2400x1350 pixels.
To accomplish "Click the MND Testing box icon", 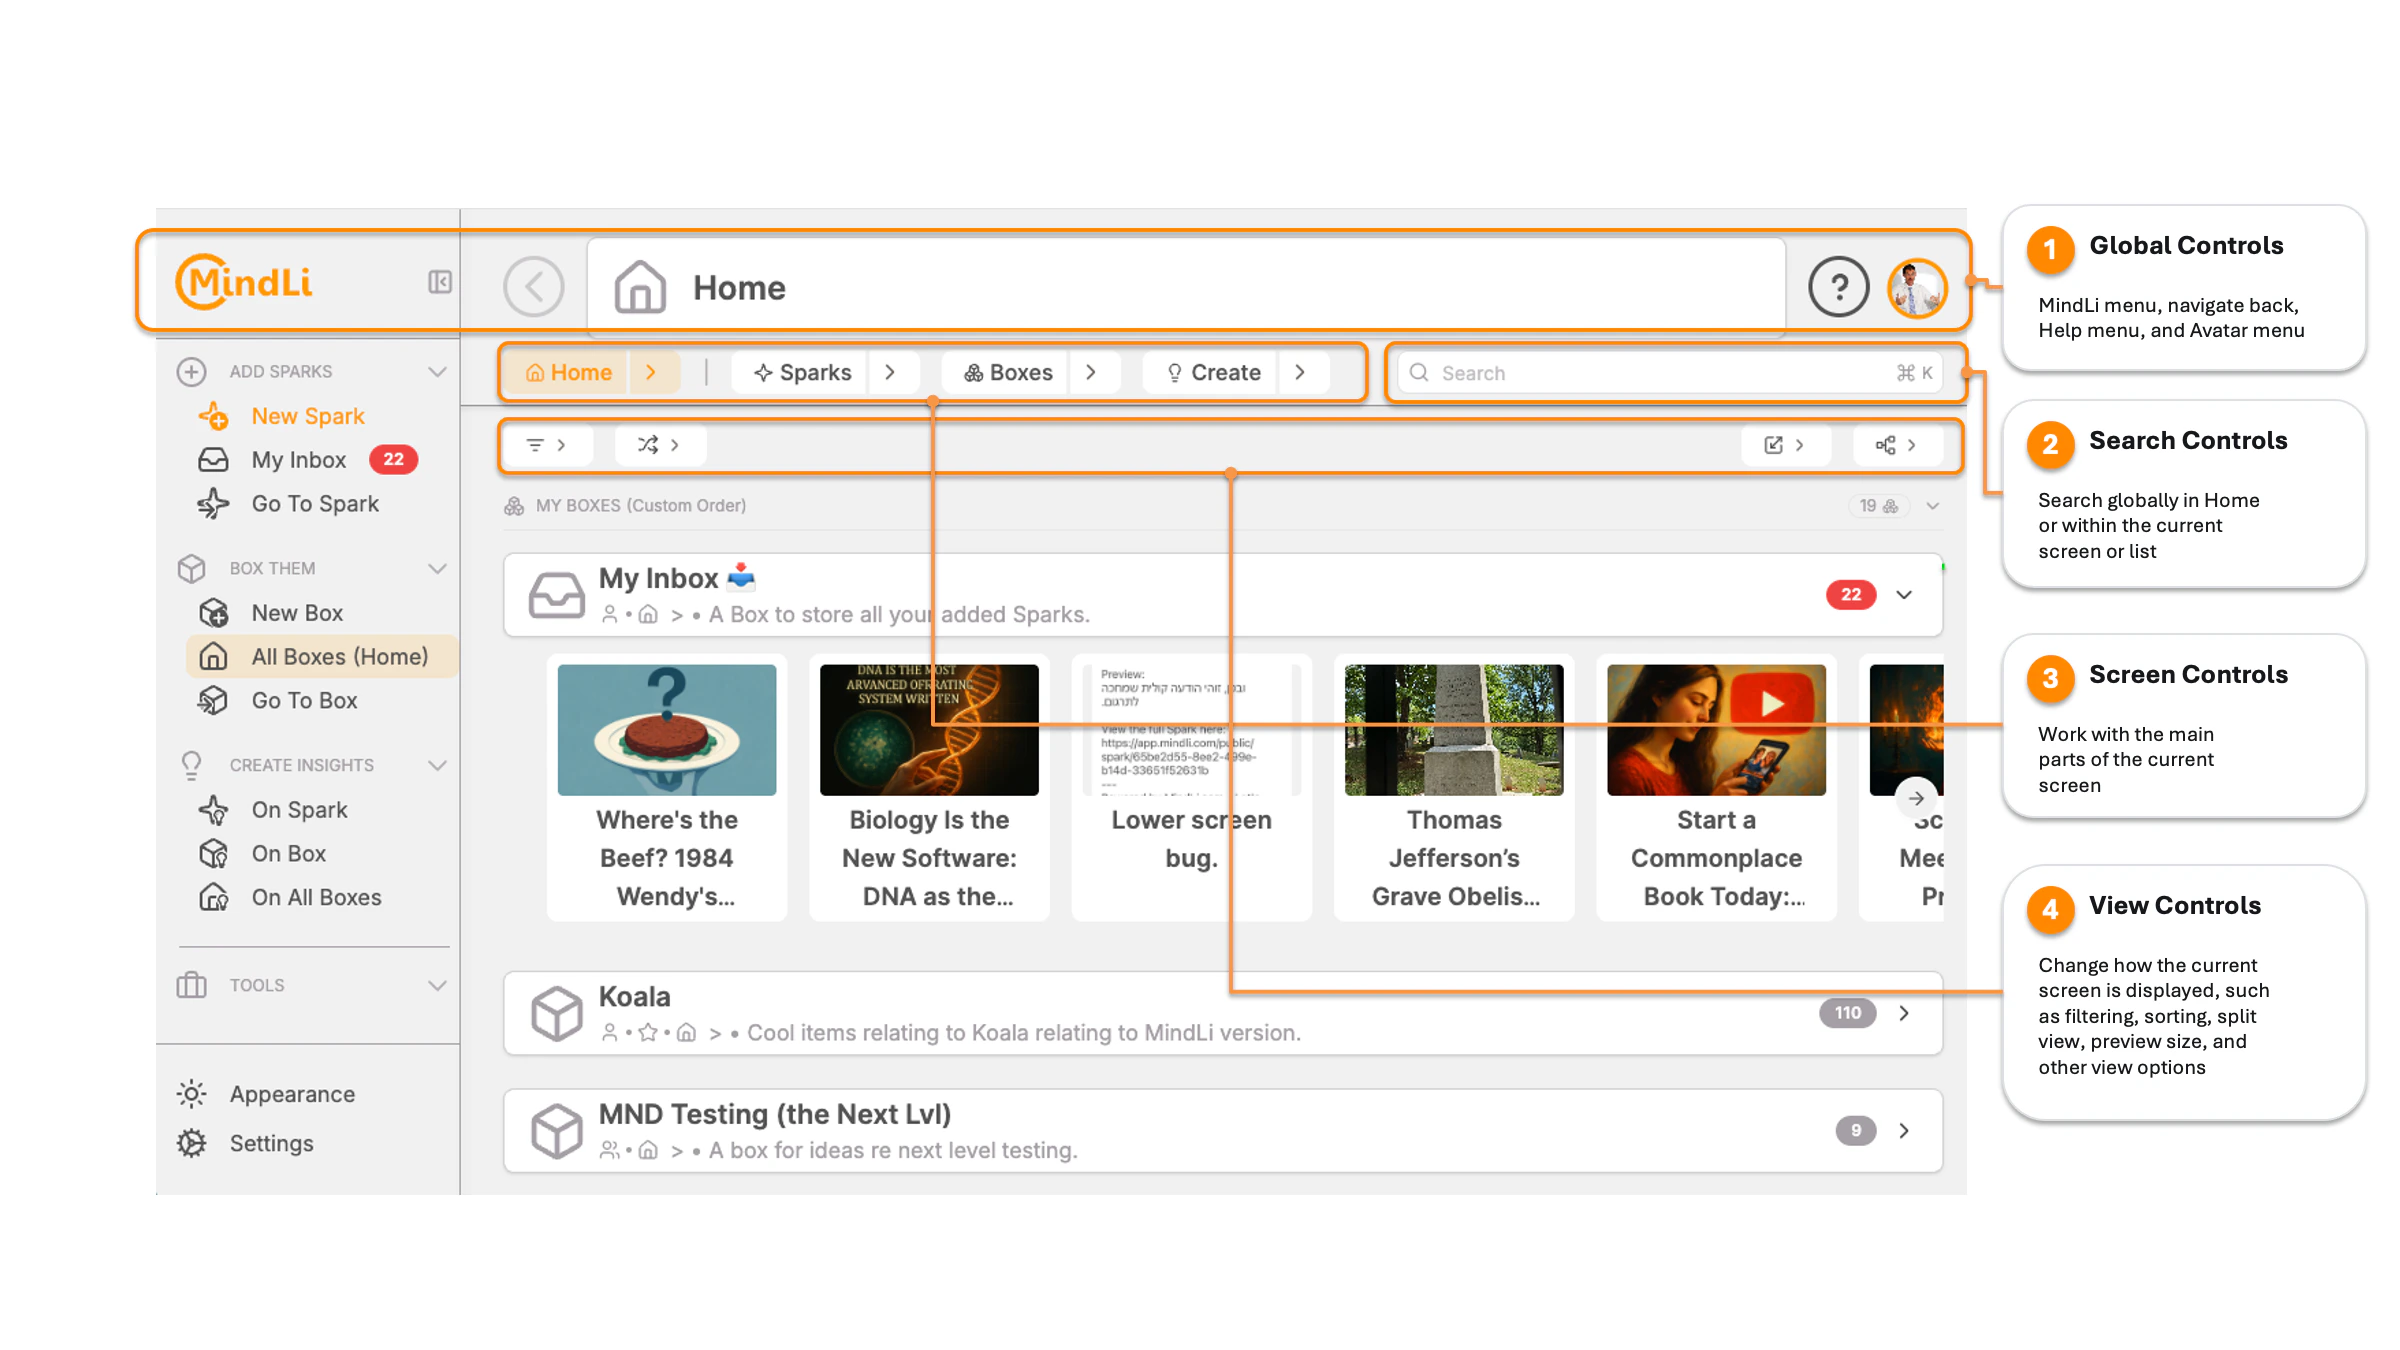I will 556,1131.
